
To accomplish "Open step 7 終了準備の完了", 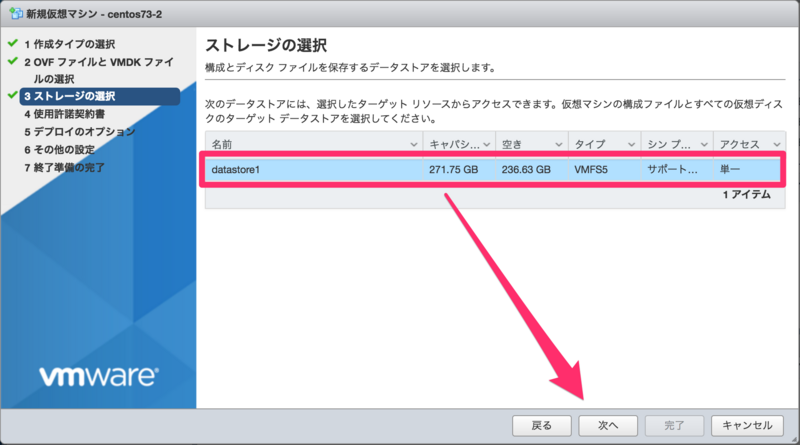I will pos(64,167).
